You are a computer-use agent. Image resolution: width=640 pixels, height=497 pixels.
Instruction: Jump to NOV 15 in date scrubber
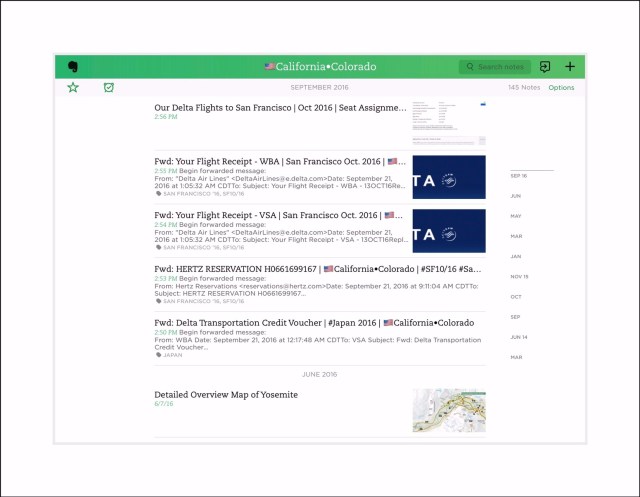click(519, 276)
